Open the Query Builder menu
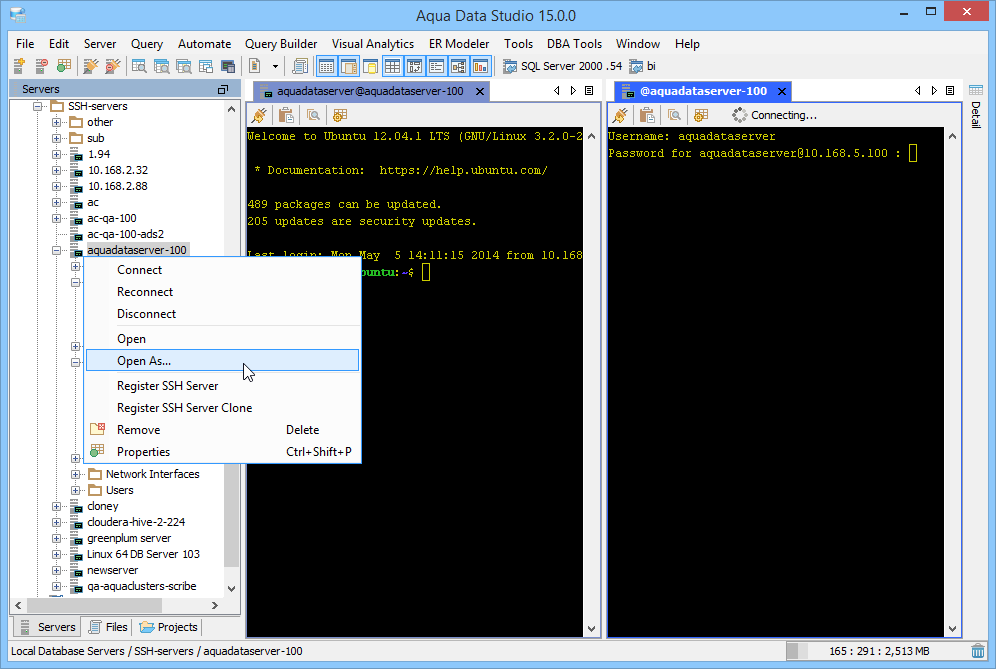 [281, 44]
